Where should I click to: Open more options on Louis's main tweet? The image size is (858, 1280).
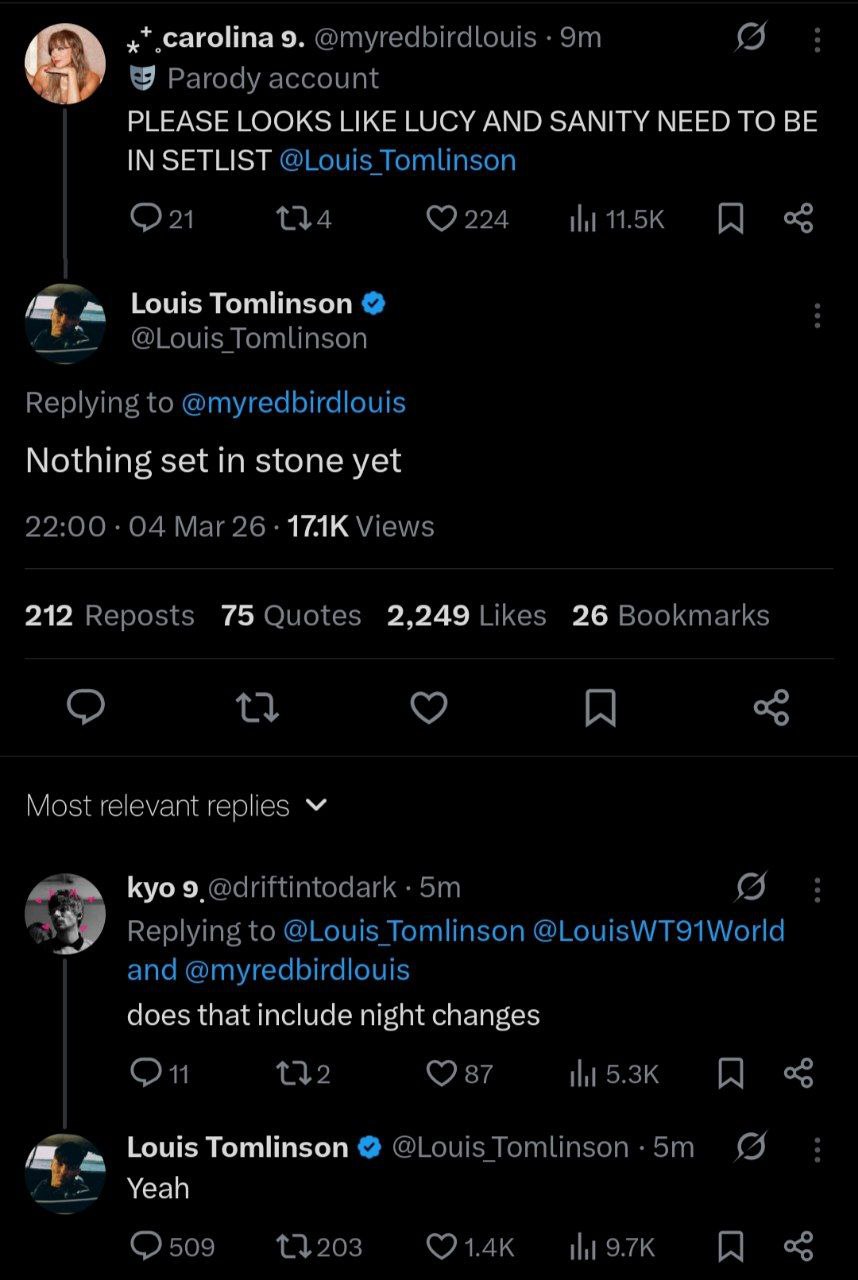(x=817, y=316)
